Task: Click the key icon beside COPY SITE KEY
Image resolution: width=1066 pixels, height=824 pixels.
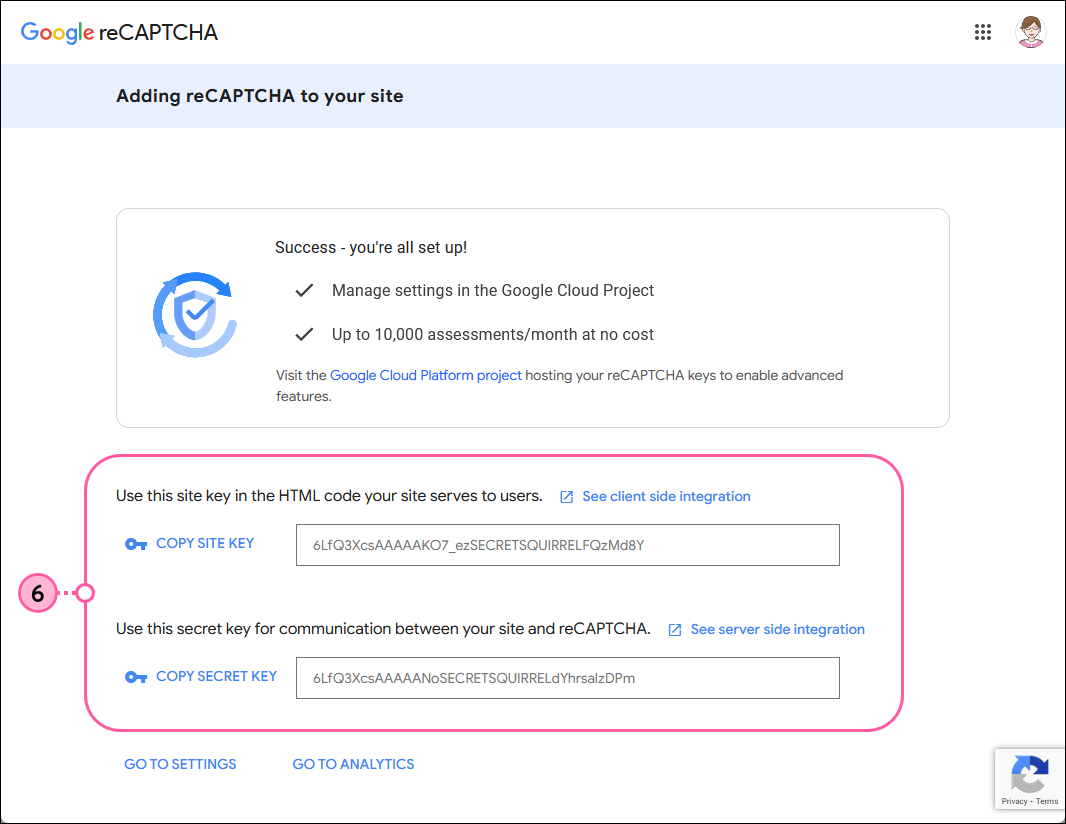Action: coord(136,544)
